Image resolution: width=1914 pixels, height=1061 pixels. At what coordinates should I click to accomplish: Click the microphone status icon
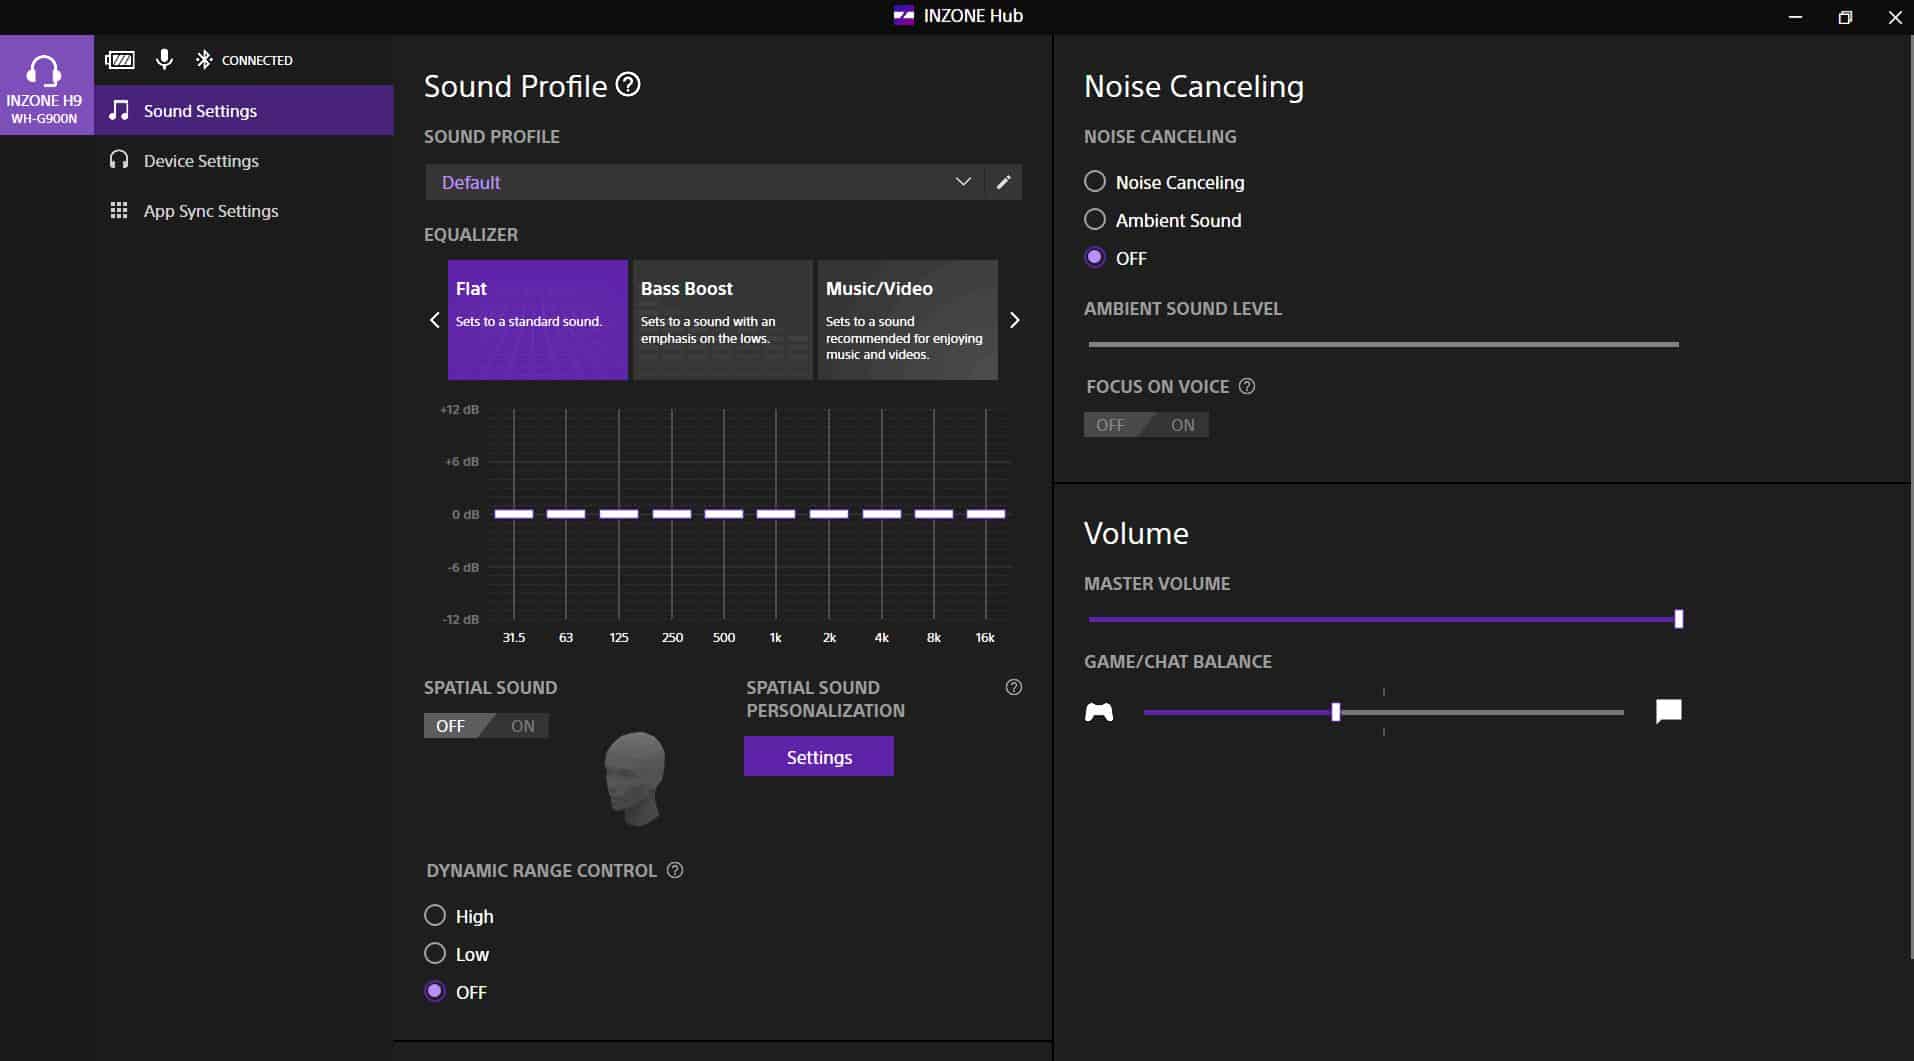[165, 60]
